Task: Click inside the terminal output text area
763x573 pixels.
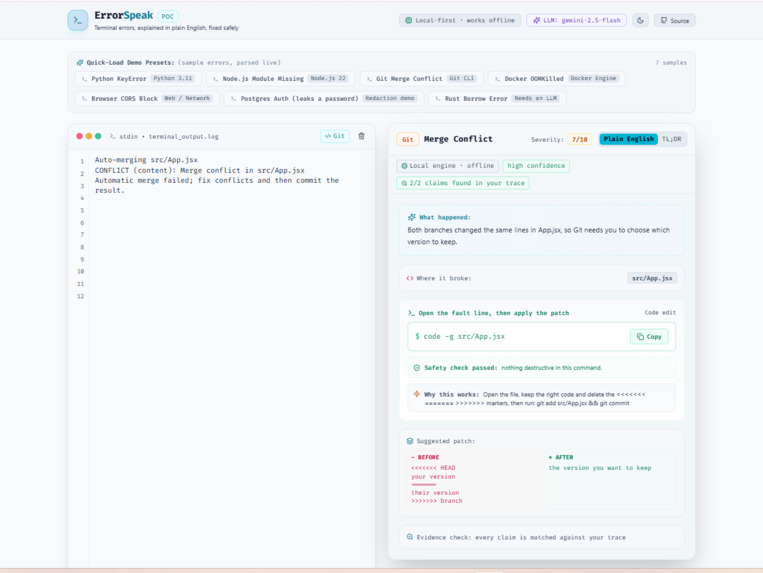Action: 231,358
